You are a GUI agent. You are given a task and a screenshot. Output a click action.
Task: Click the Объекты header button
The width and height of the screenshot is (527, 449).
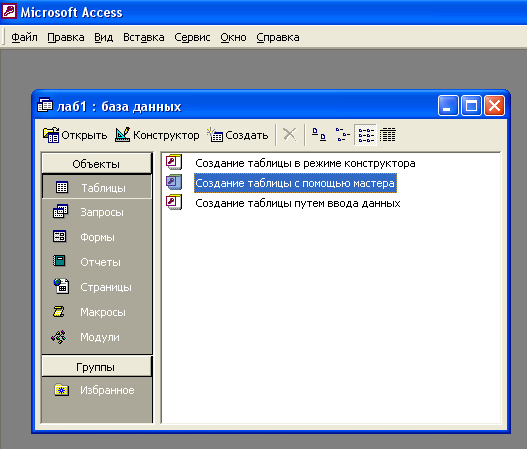tap(96, 164)
